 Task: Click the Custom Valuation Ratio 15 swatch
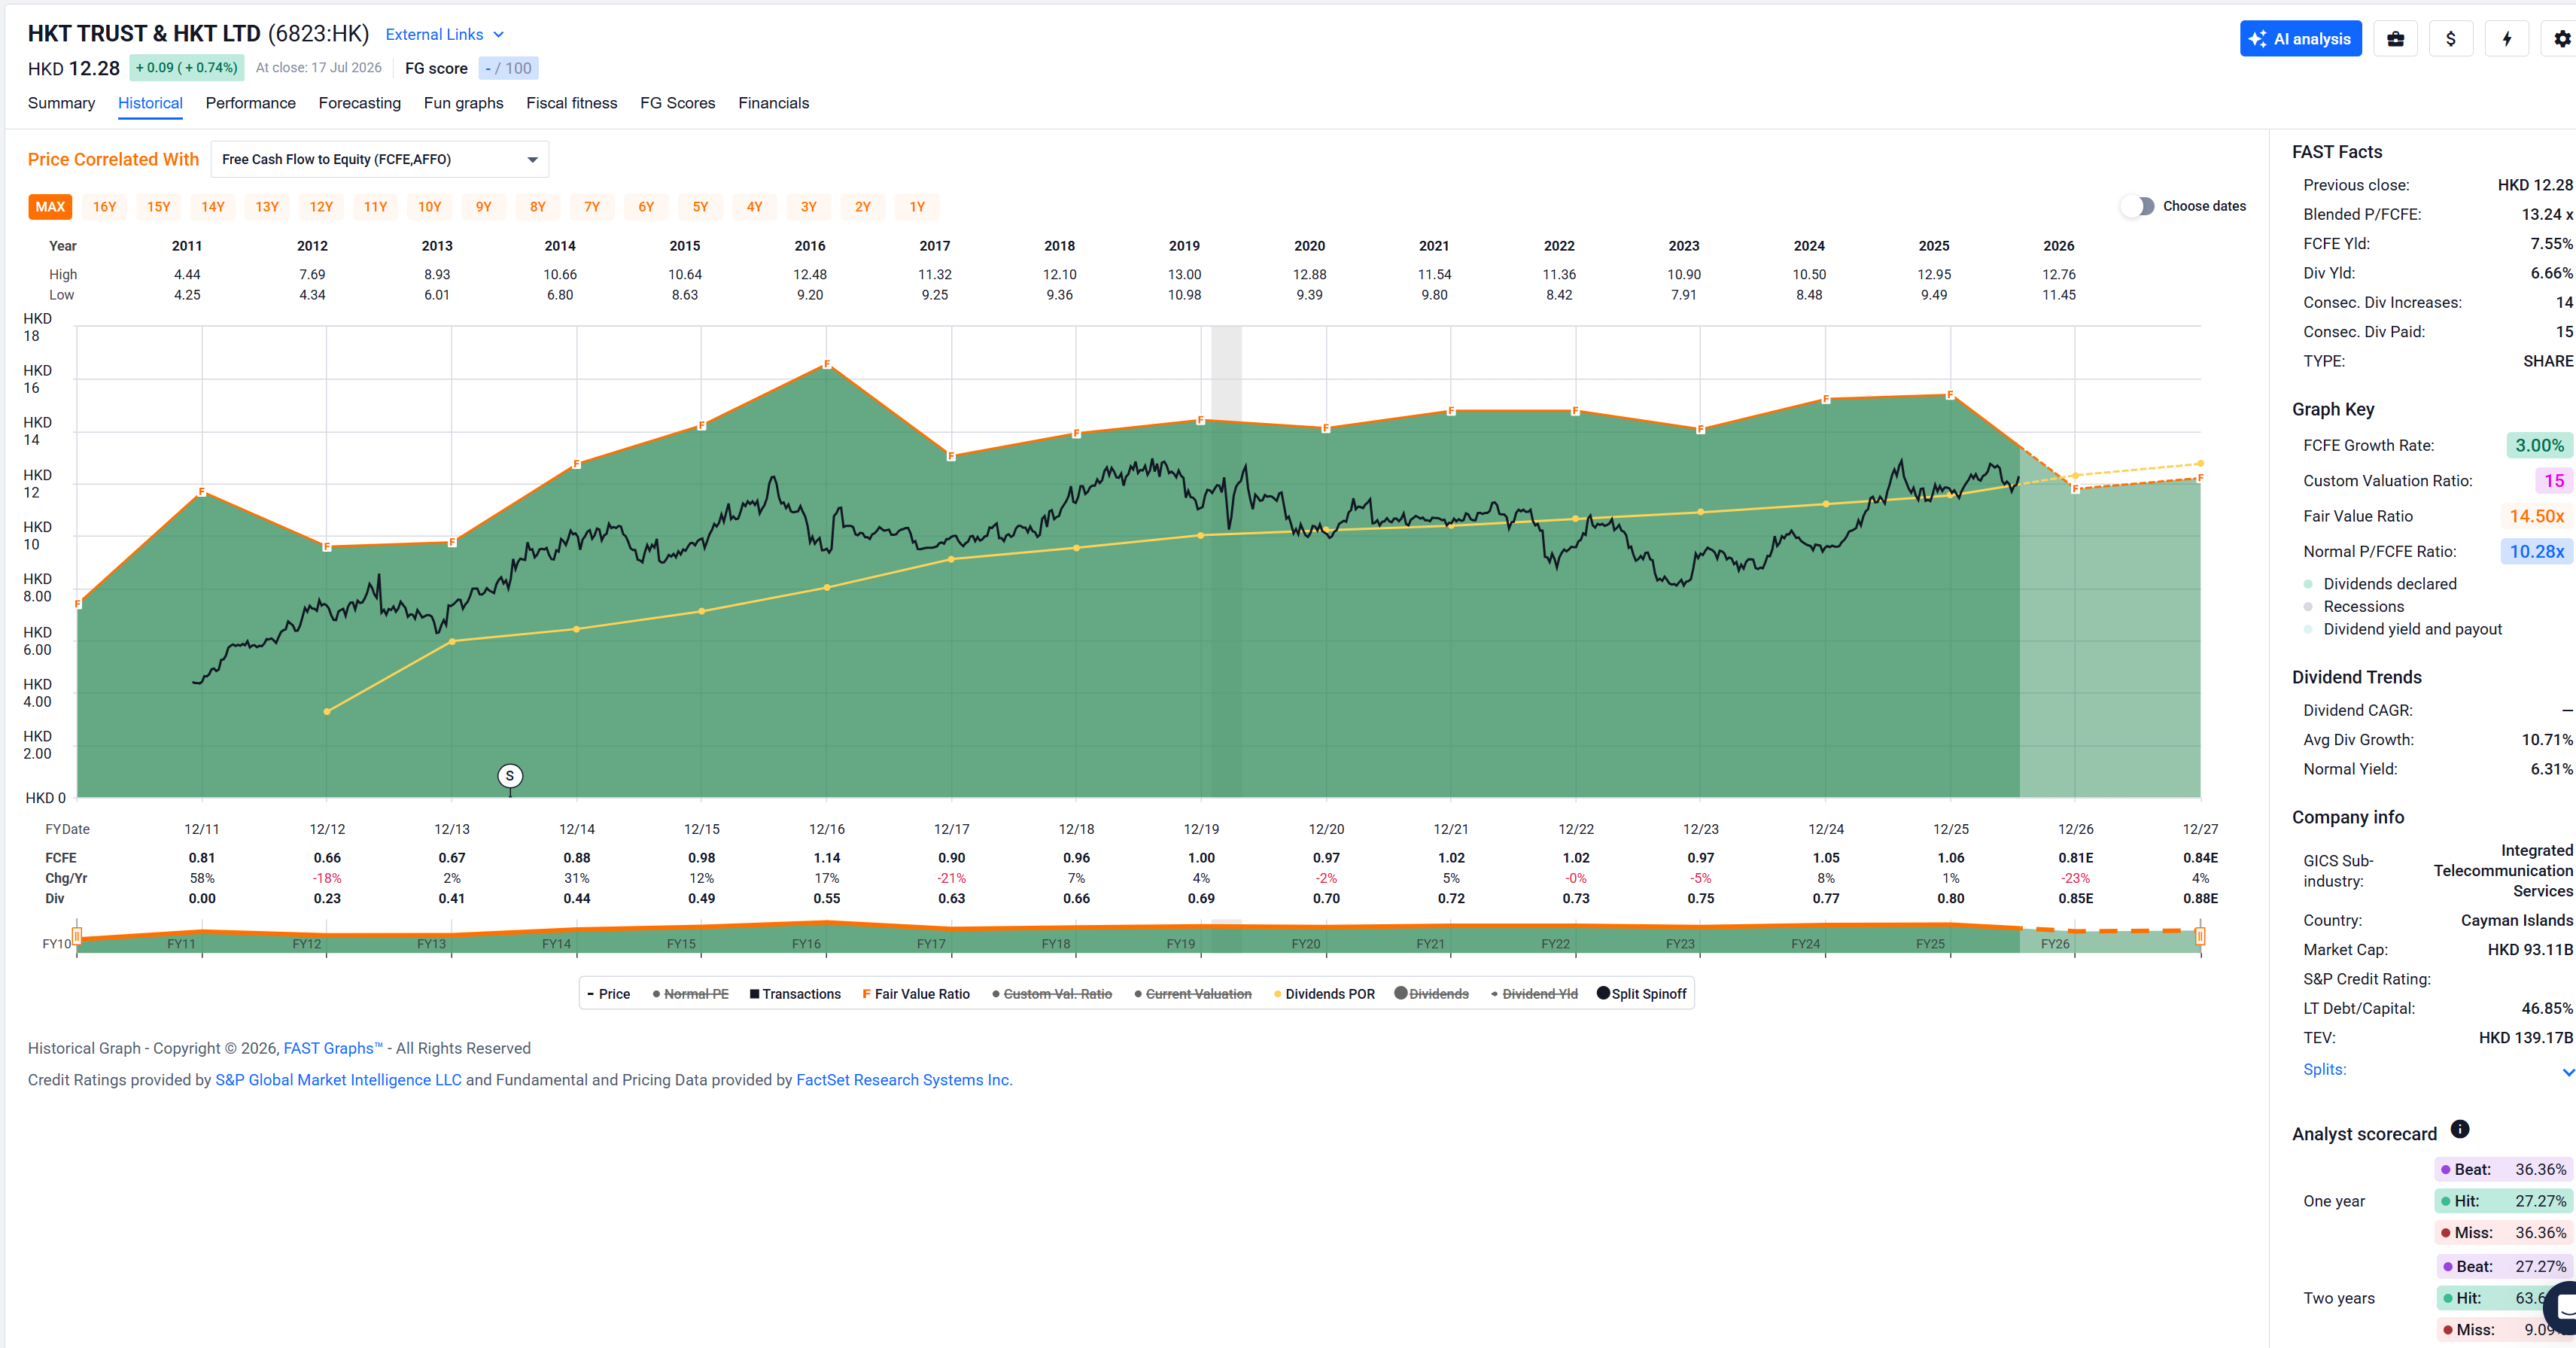2554,481
